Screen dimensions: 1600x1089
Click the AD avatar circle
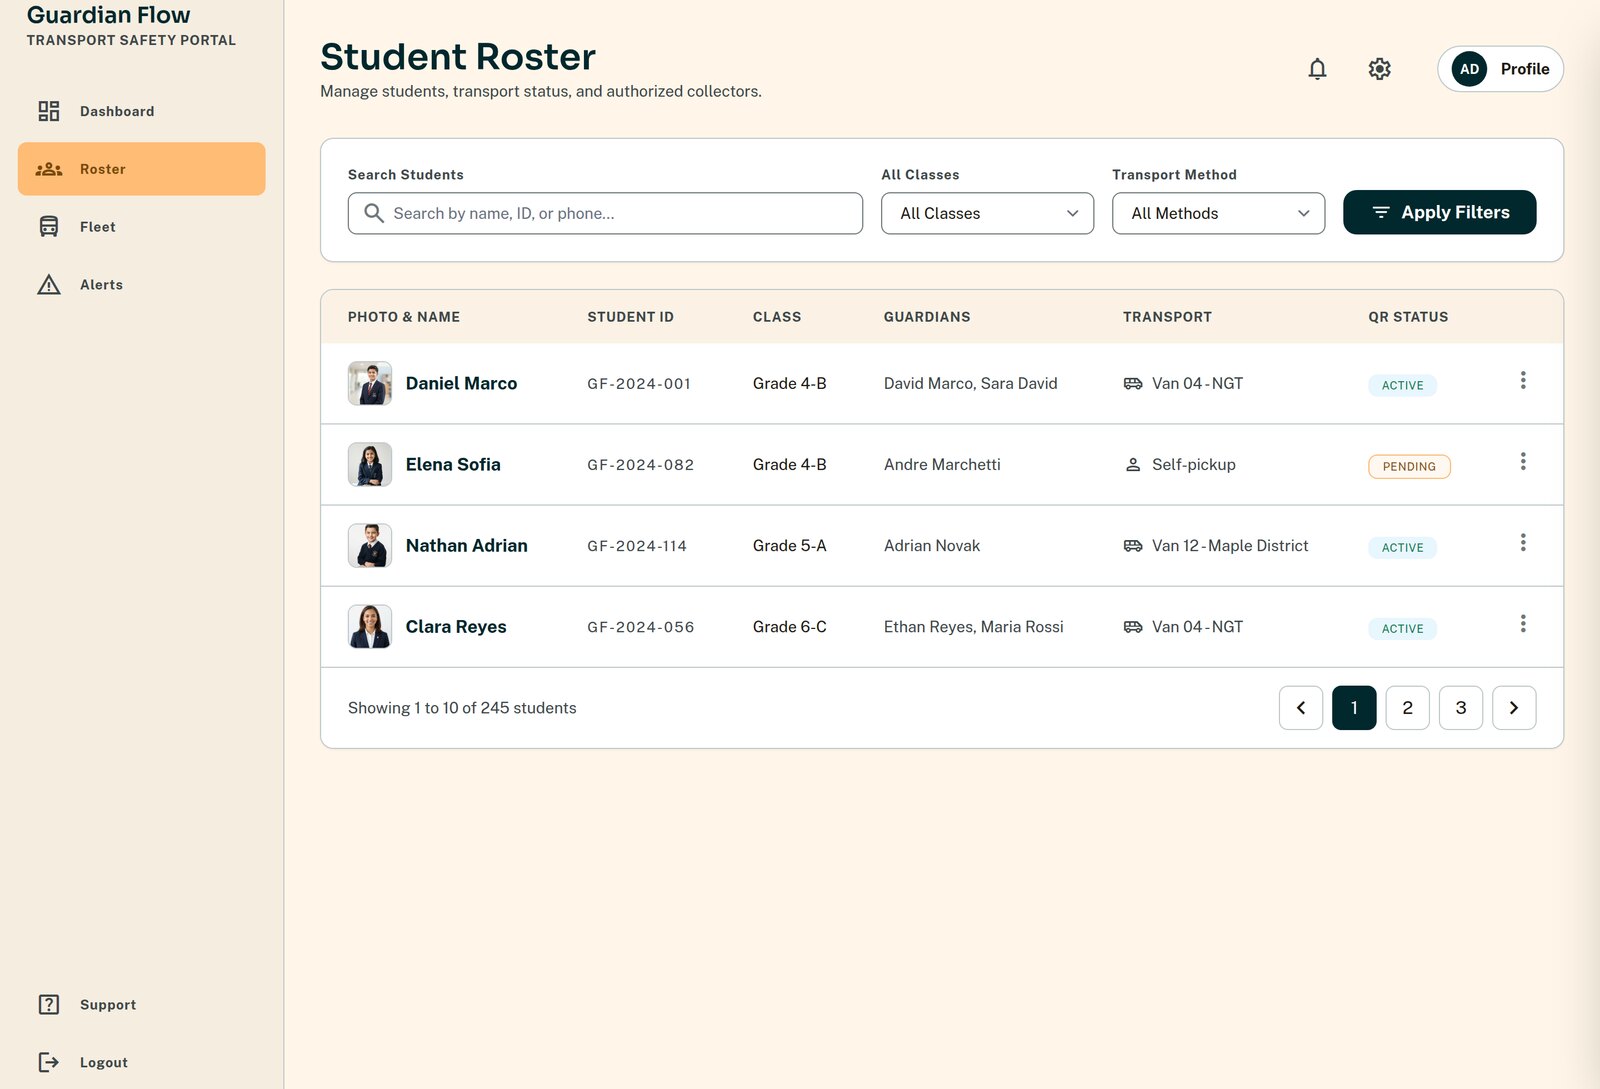coord(1469,69)
